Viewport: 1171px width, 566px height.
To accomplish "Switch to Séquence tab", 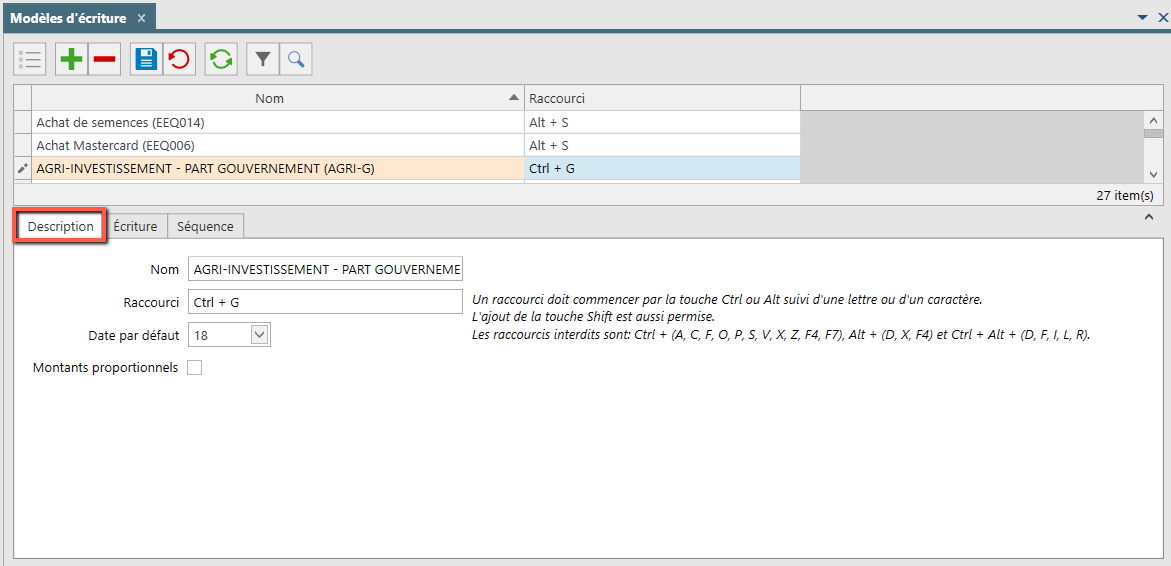I will 205,226.
